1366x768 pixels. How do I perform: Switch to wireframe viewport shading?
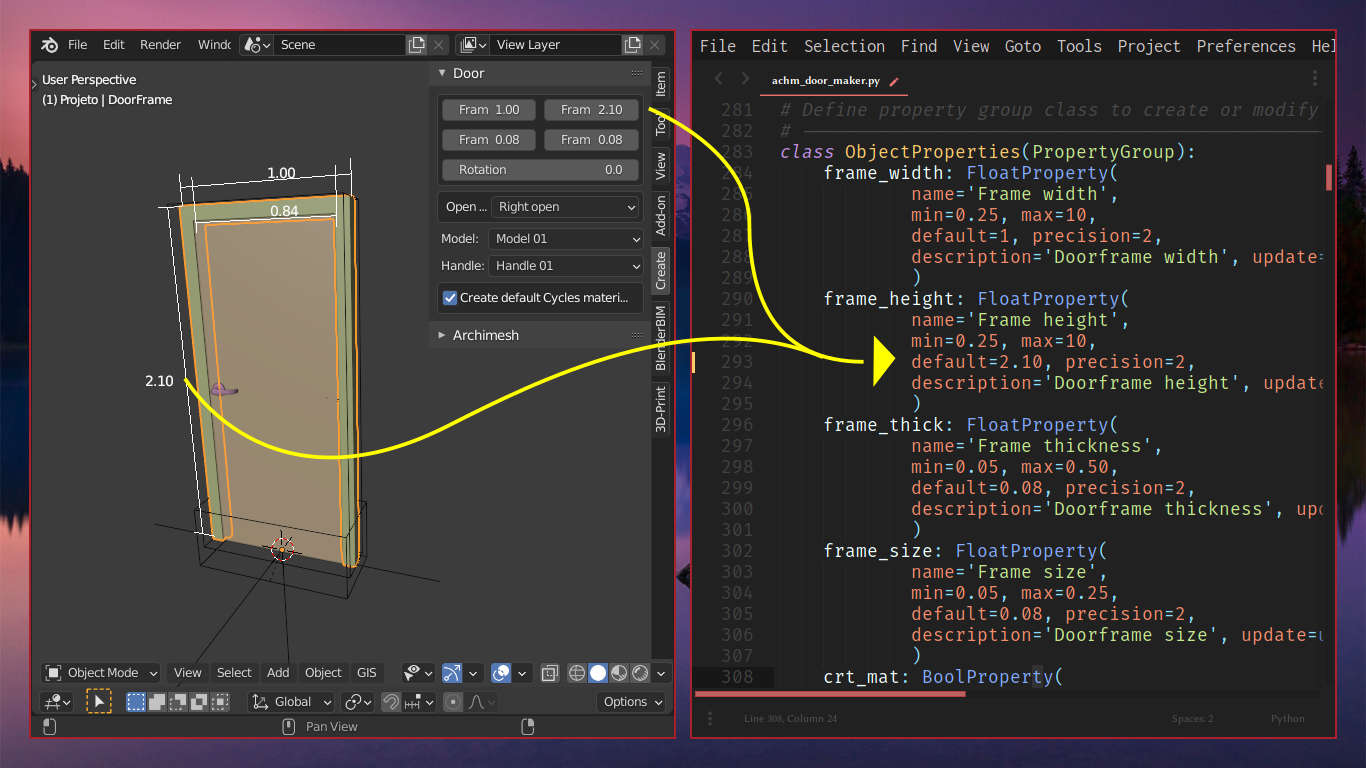pyautogui.click(x=577, y=673)
